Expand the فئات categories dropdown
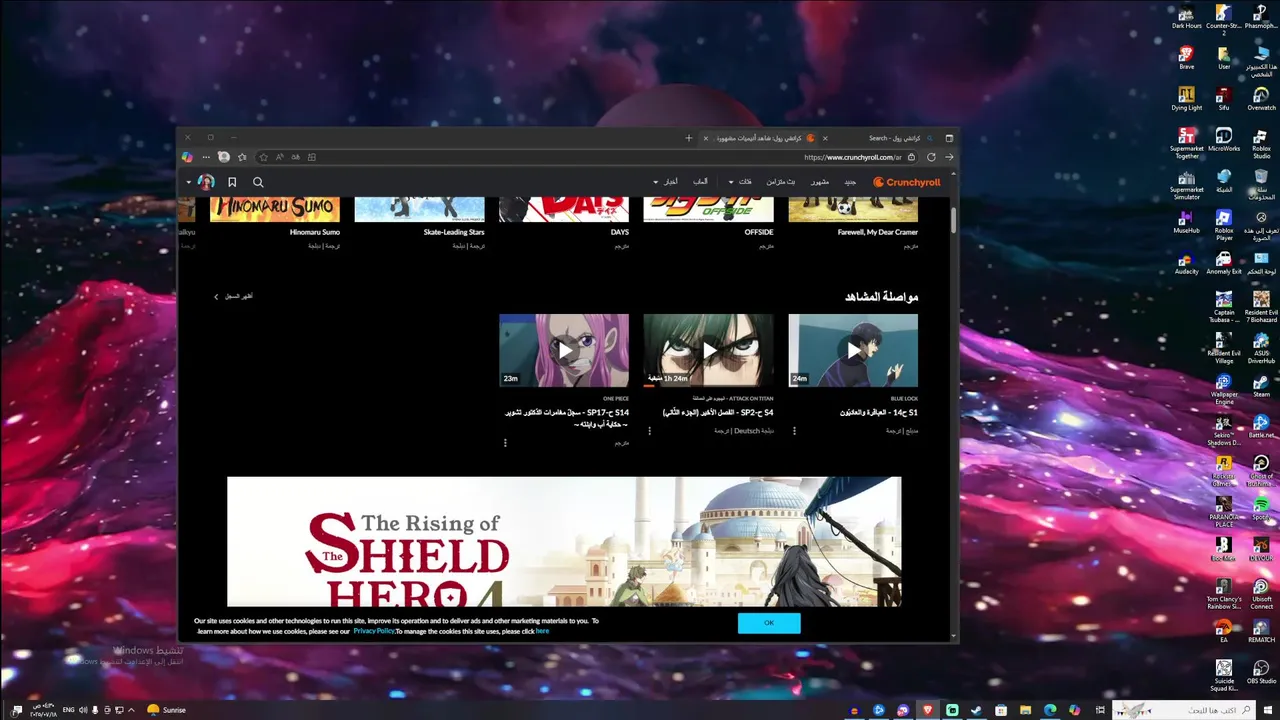 coord(741,182)
